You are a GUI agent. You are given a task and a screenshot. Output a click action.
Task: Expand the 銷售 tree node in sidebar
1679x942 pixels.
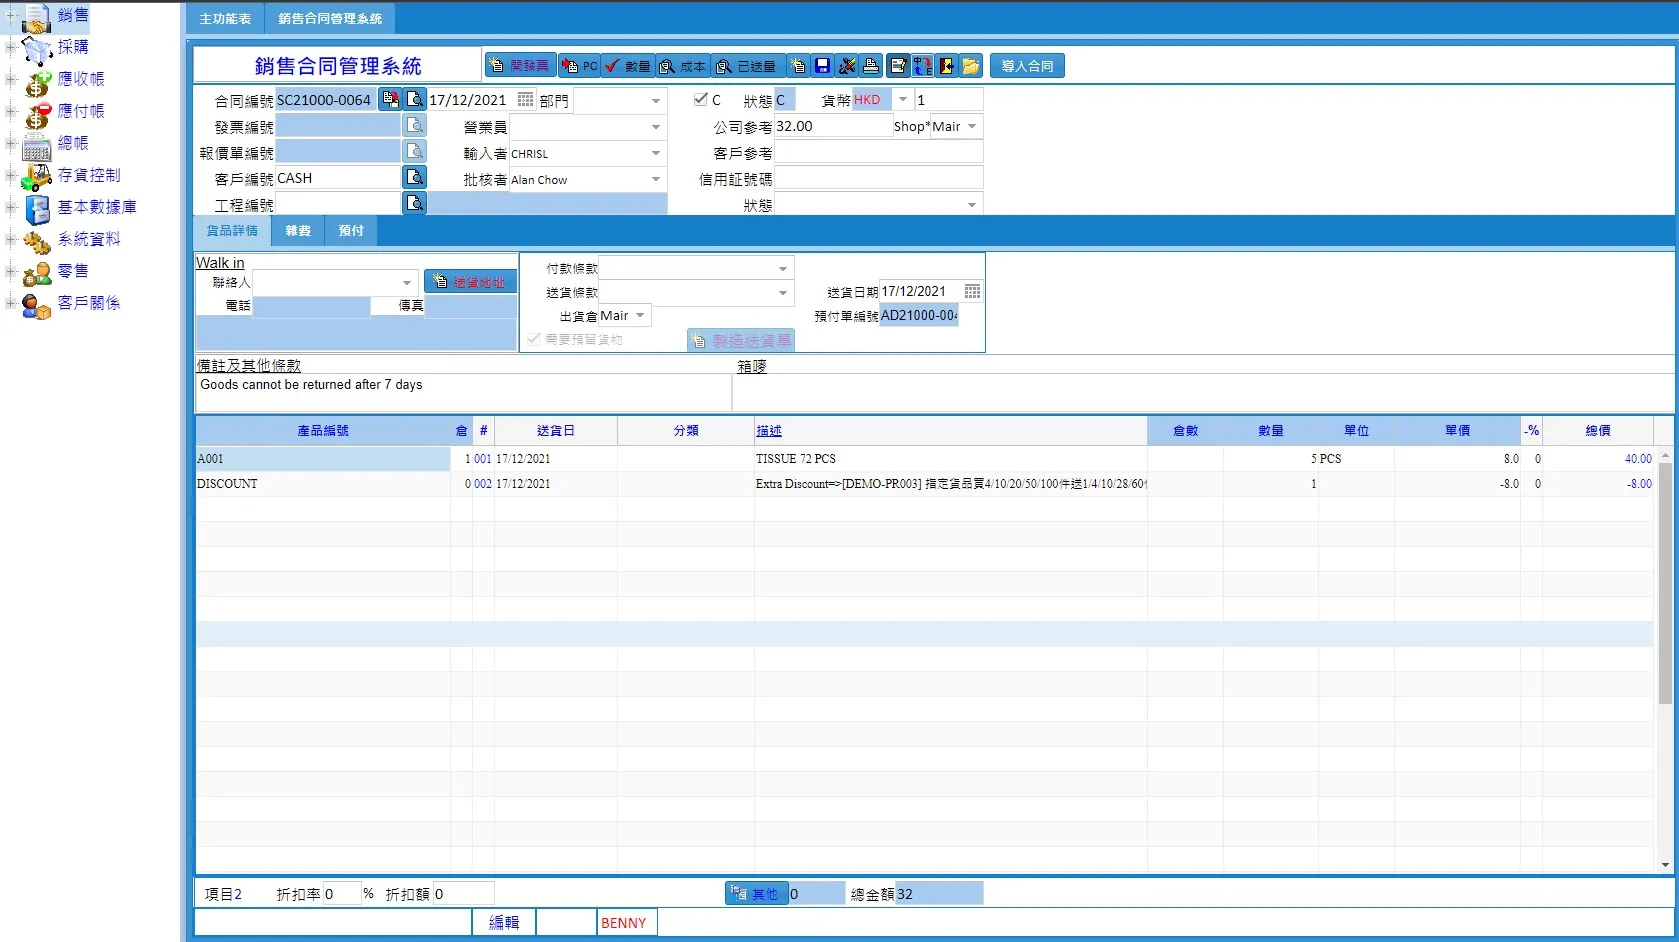10,15
